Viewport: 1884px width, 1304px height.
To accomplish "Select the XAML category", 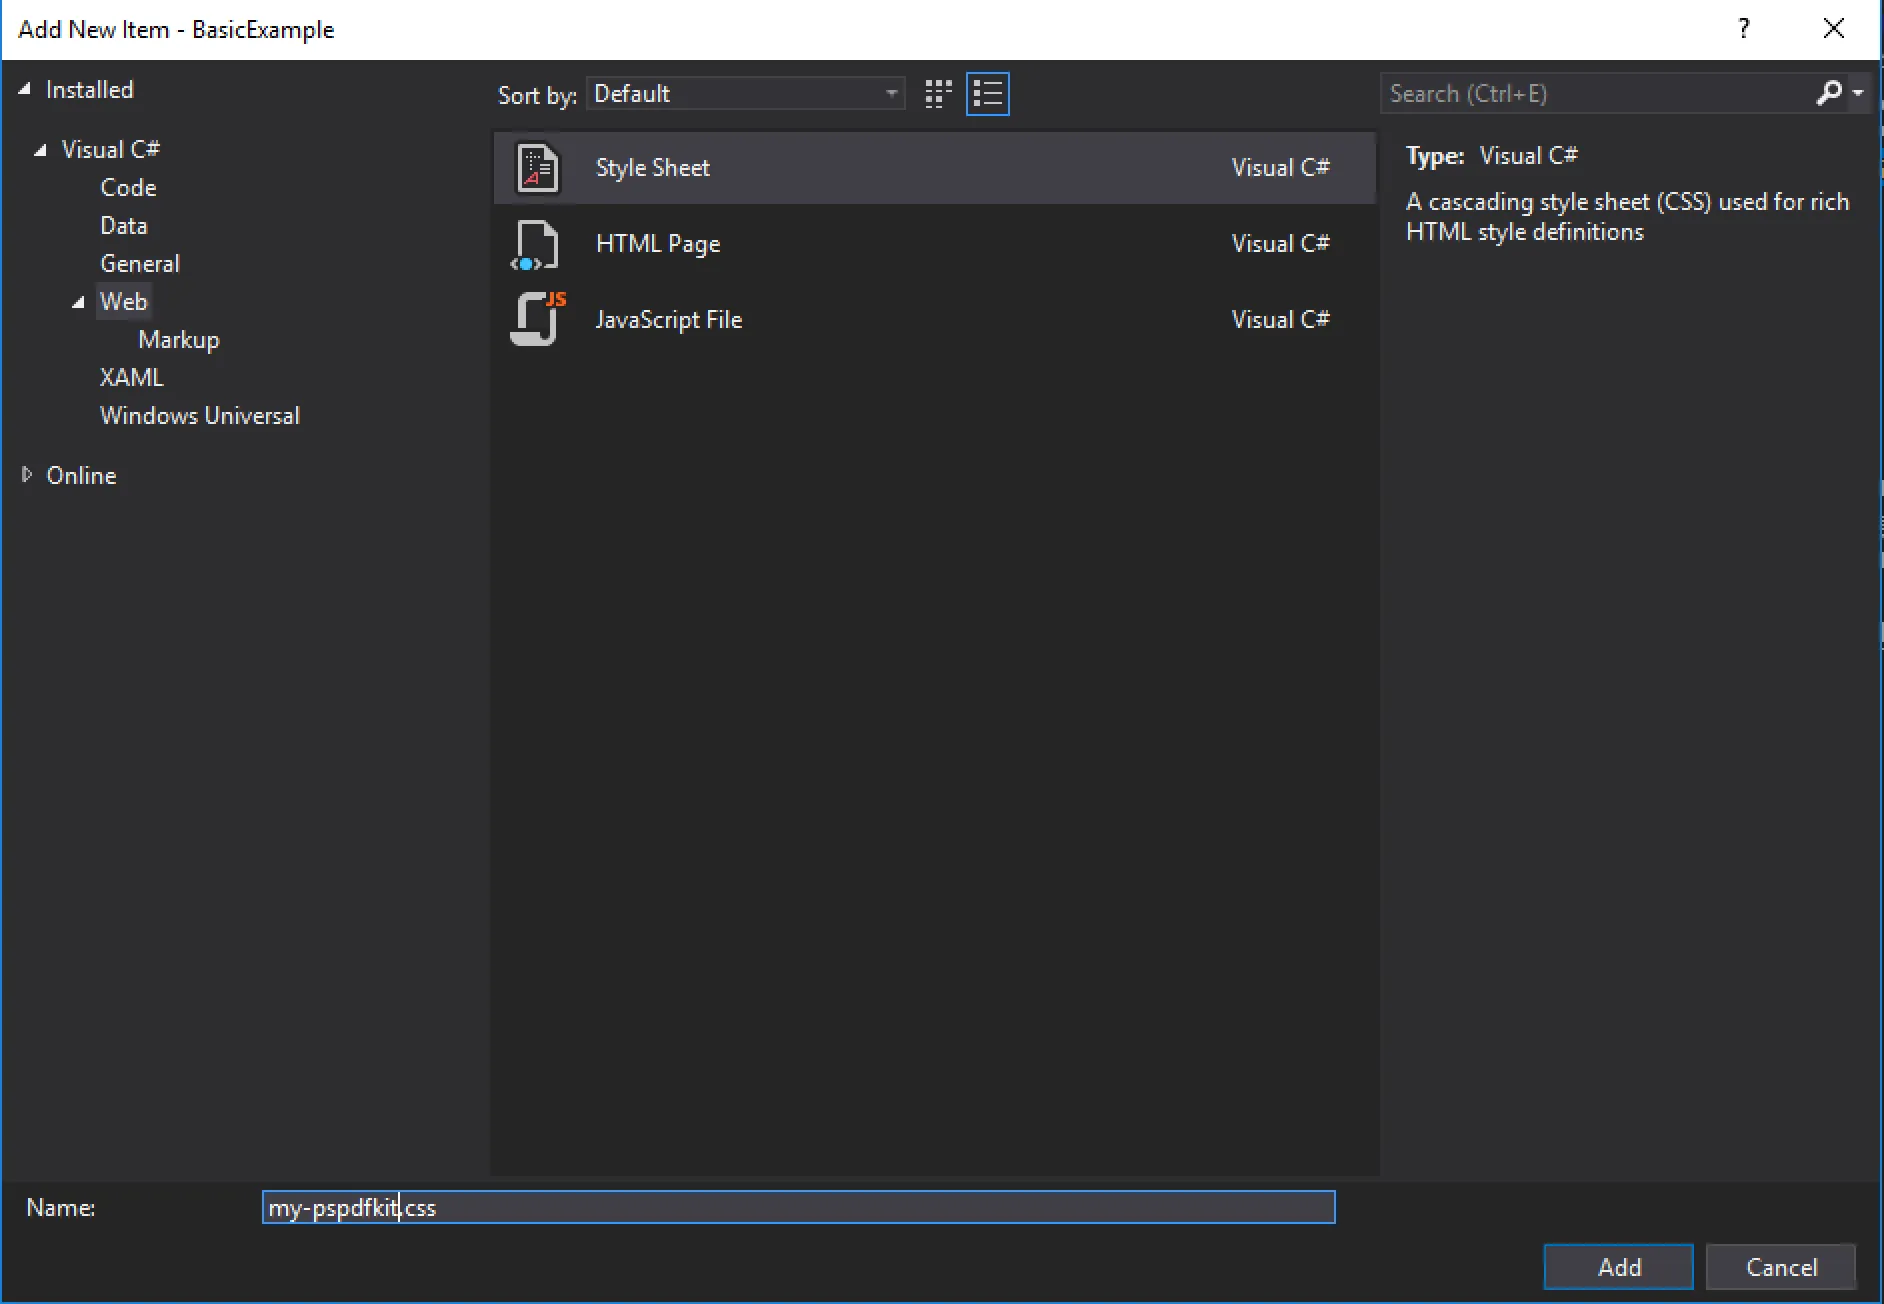I will pos(131,378).
